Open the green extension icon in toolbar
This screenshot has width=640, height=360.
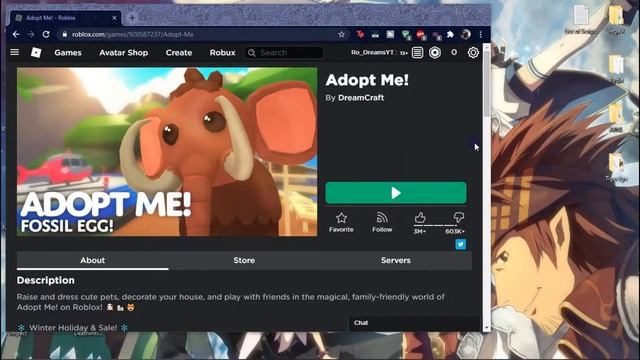406,35
